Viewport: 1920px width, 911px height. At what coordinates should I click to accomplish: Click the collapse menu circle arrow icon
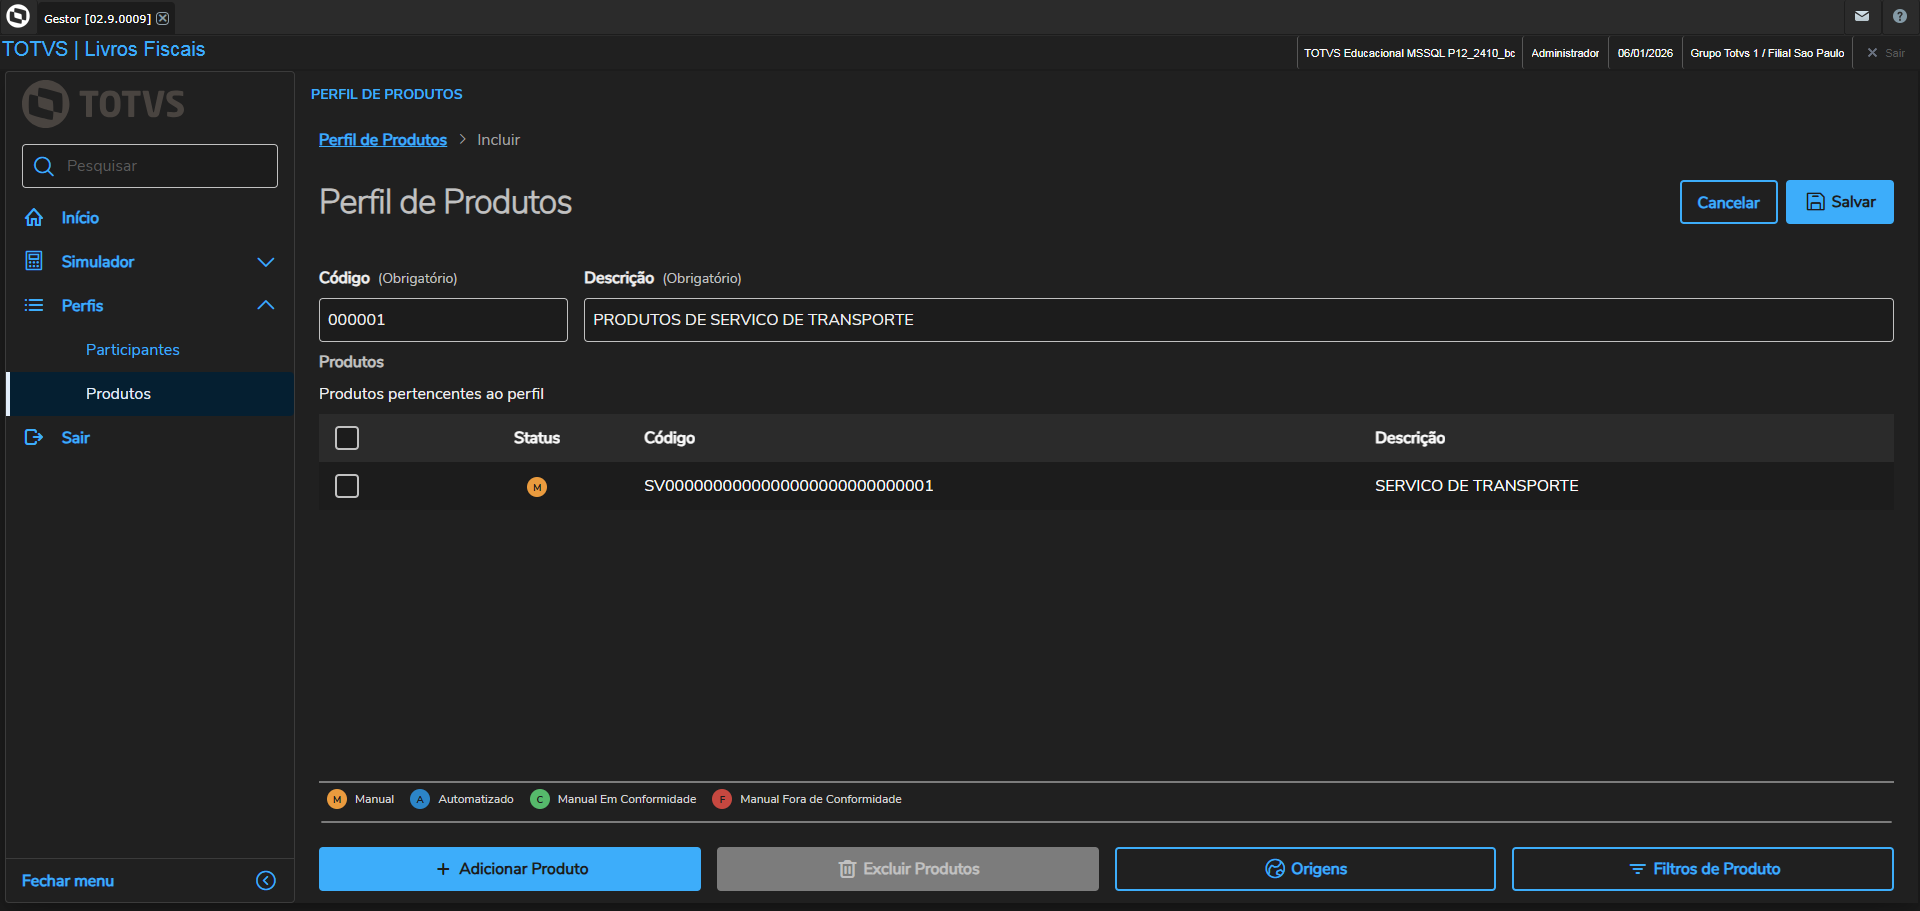266,880
